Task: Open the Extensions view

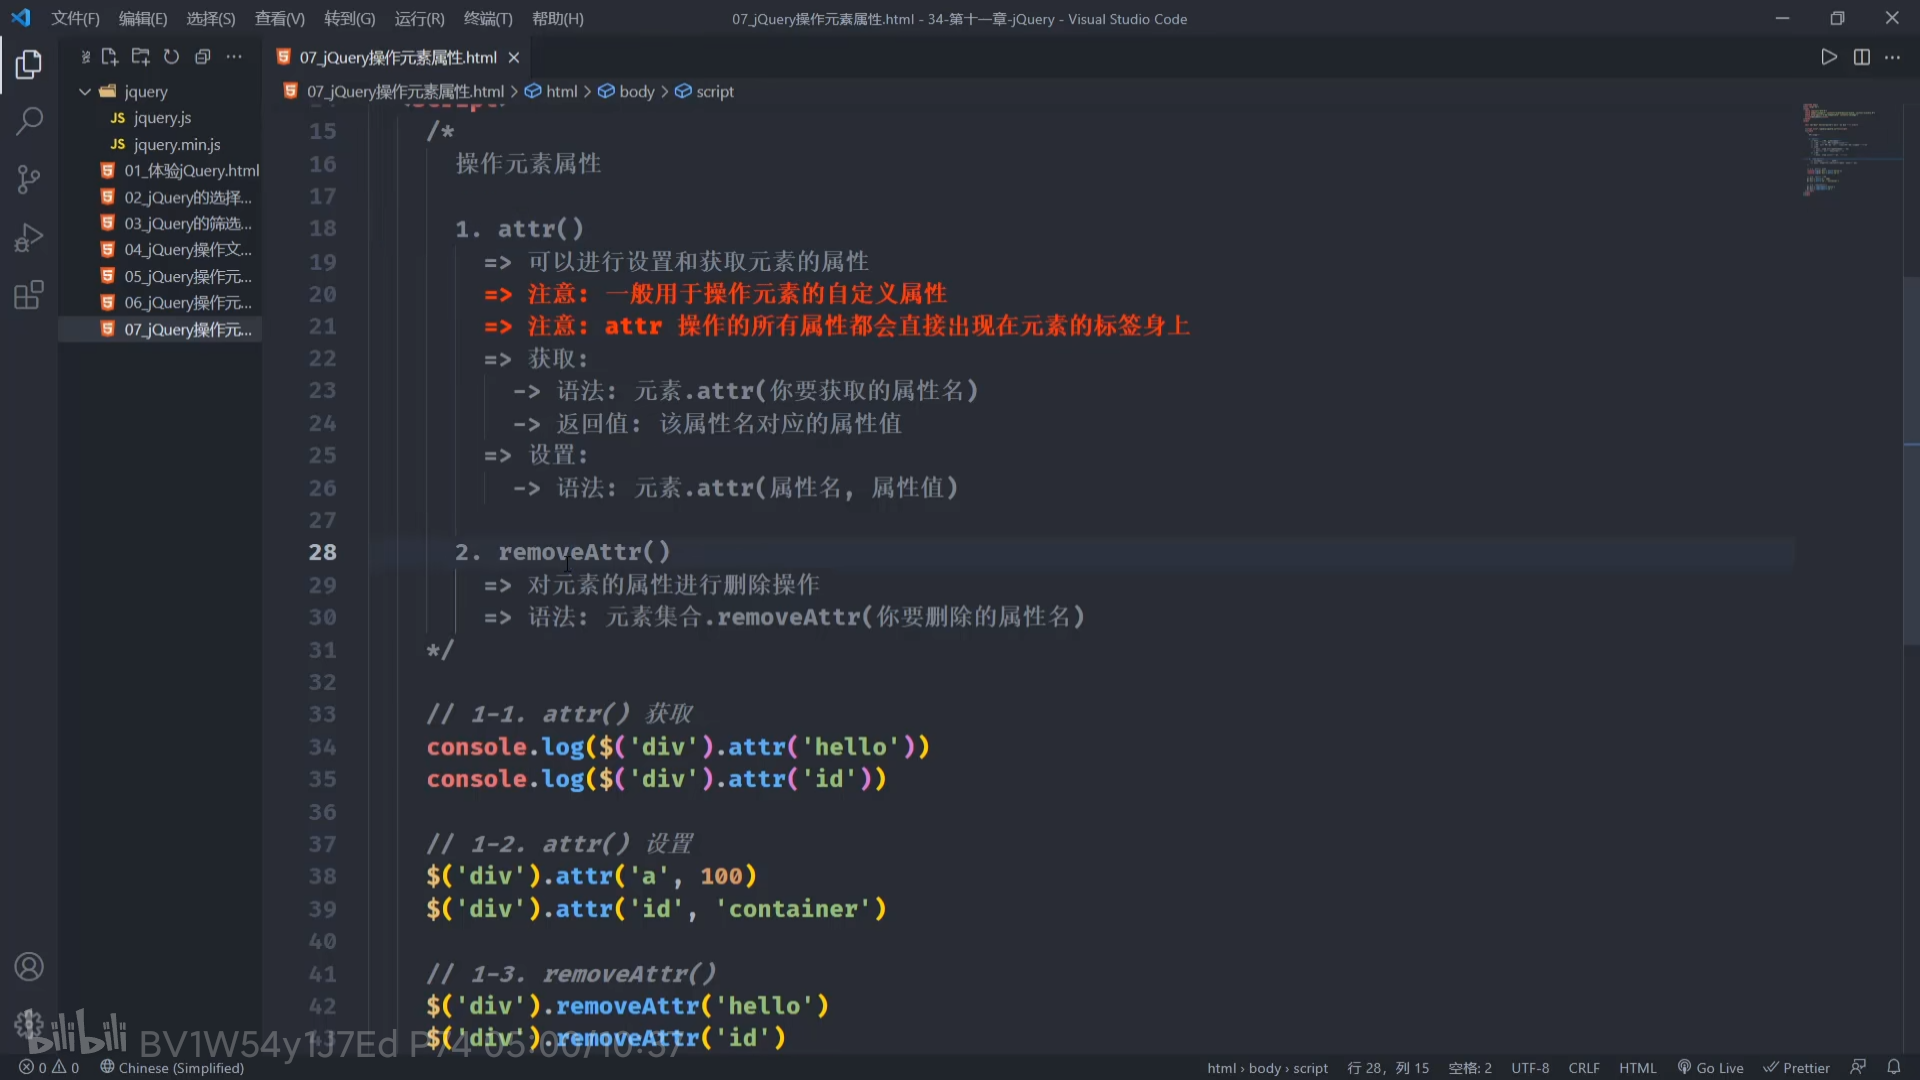Action: pos(29,296)
